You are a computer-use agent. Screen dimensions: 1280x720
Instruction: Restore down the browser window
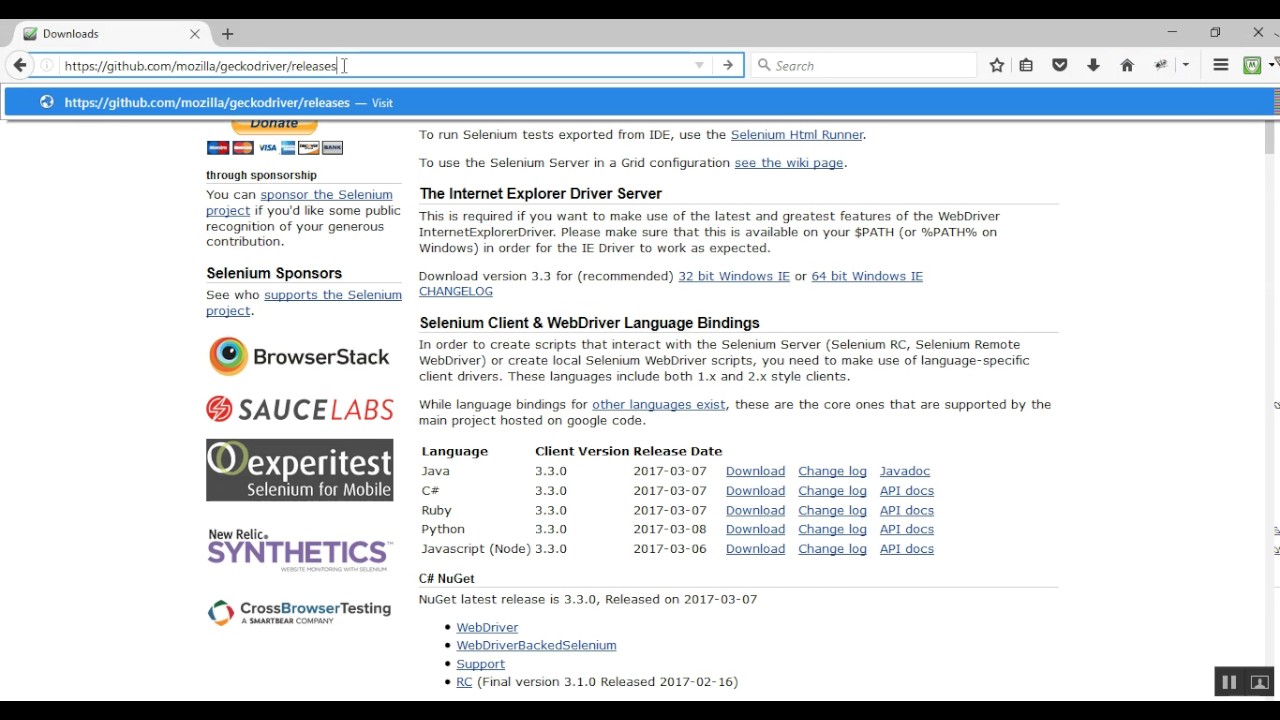[1215, 32]
